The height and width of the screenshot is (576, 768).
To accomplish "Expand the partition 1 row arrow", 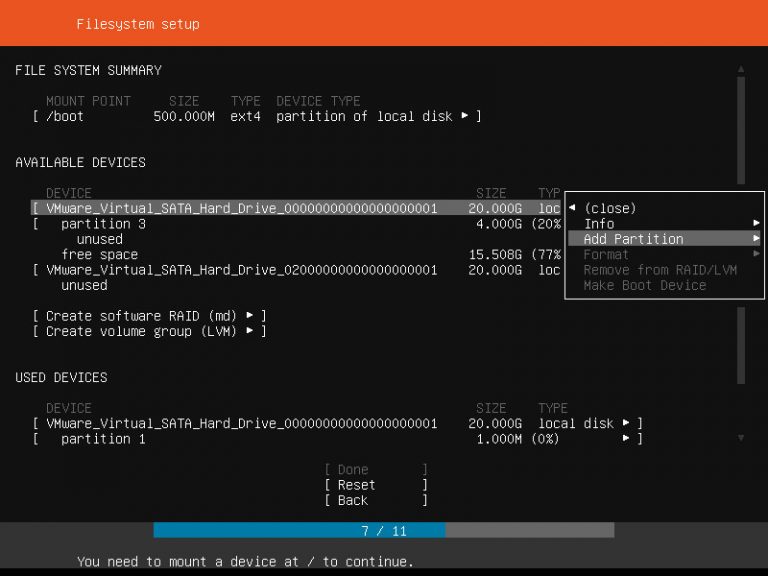I will point(626,438).
